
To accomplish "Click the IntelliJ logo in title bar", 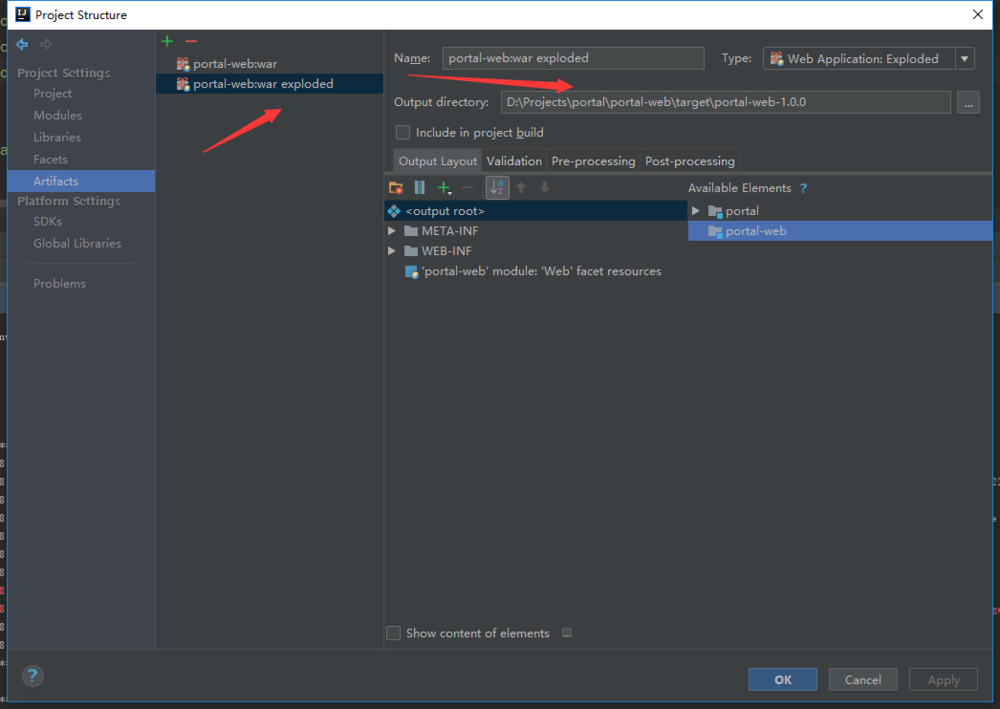I will [x=23, y=14].
